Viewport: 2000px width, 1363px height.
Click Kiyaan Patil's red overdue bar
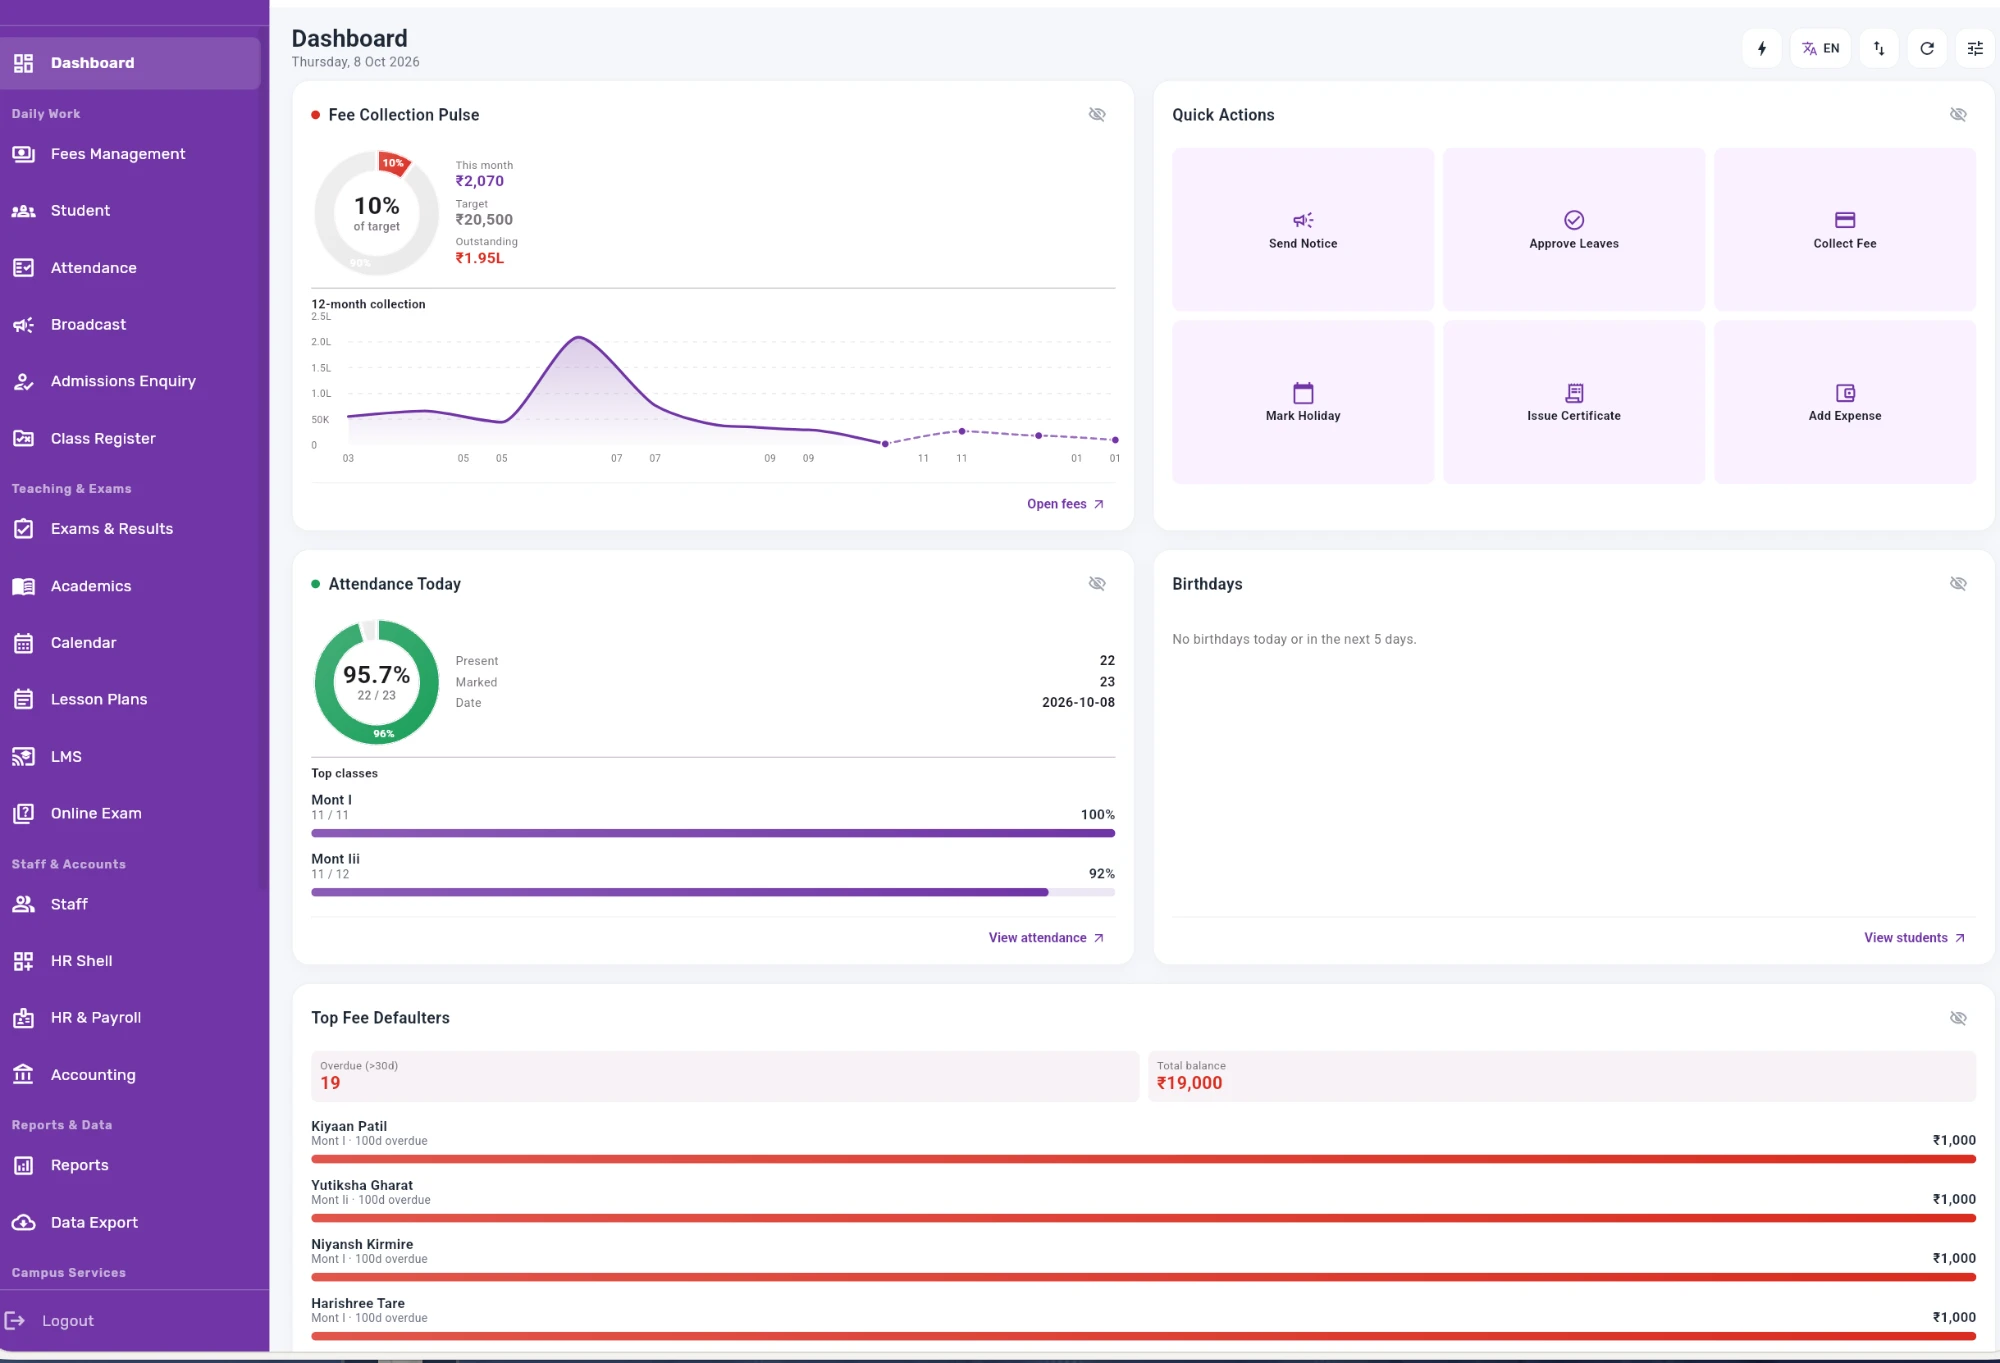click(x=1143, y=1159)
